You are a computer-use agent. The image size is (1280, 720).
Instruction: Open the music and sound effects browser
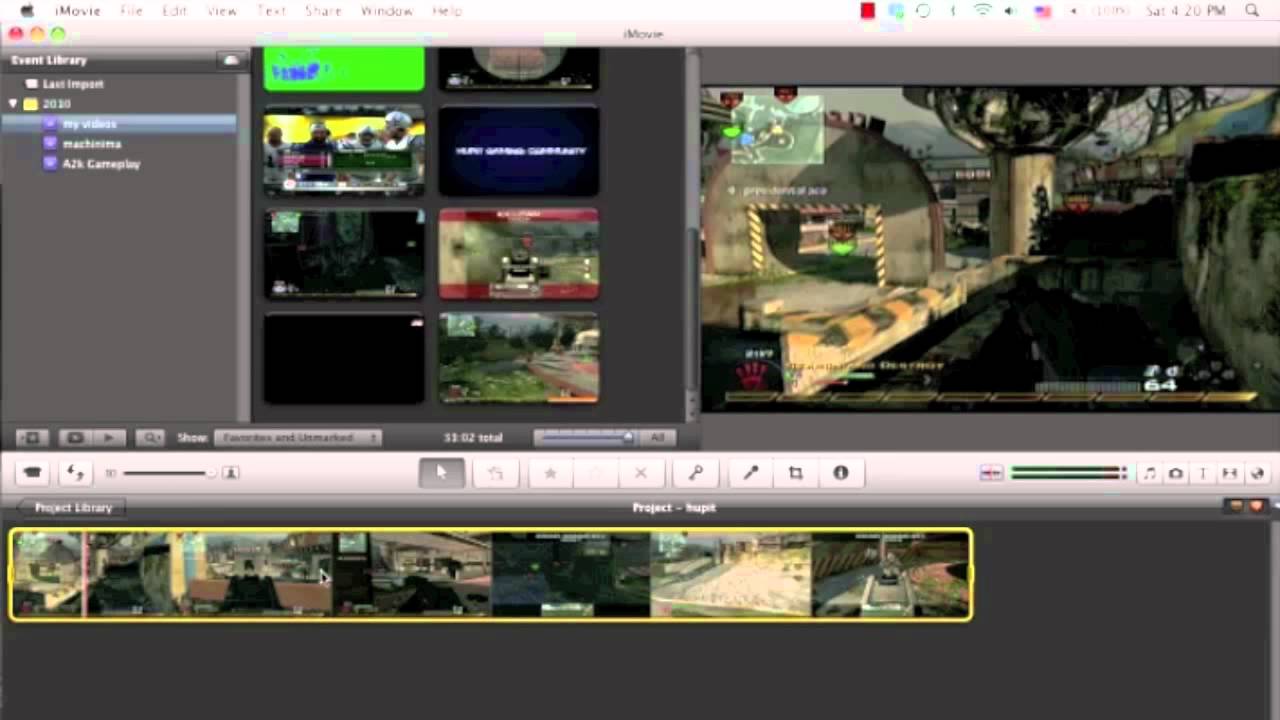click(1150, 473)
